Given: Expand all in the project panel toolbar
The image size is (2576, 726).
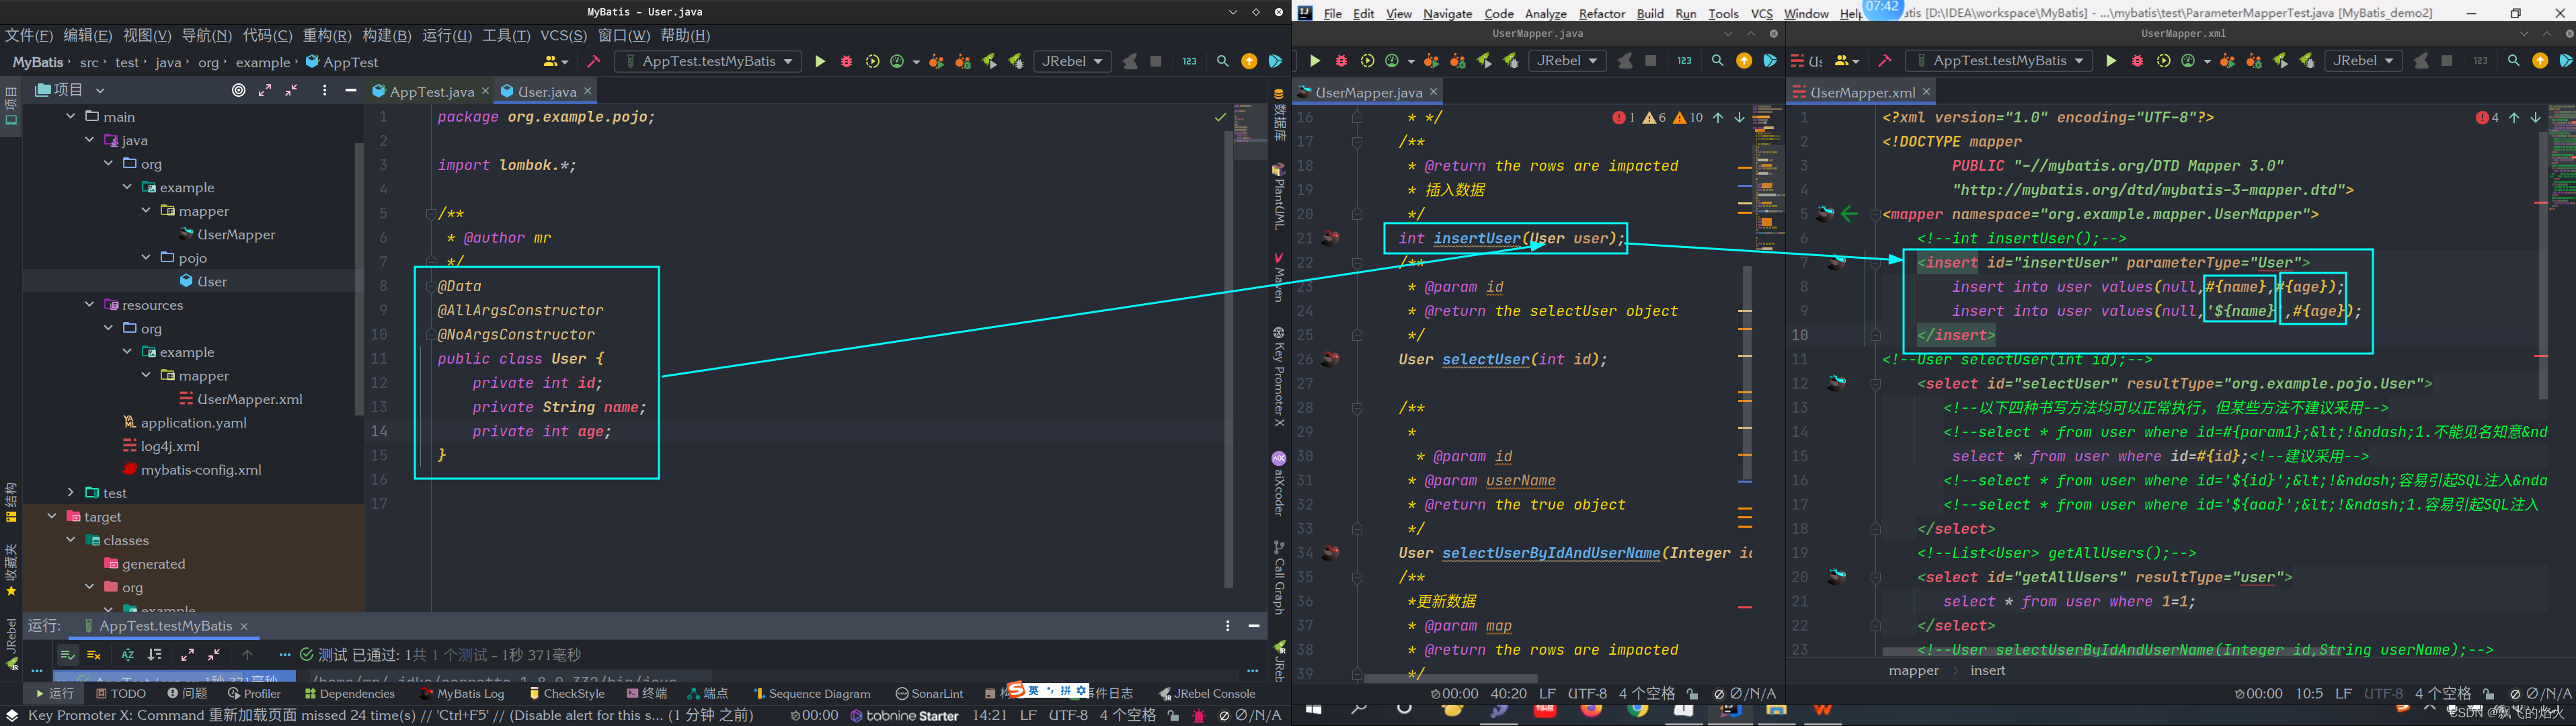Looking at the screenshot, I should coord(265,90).
